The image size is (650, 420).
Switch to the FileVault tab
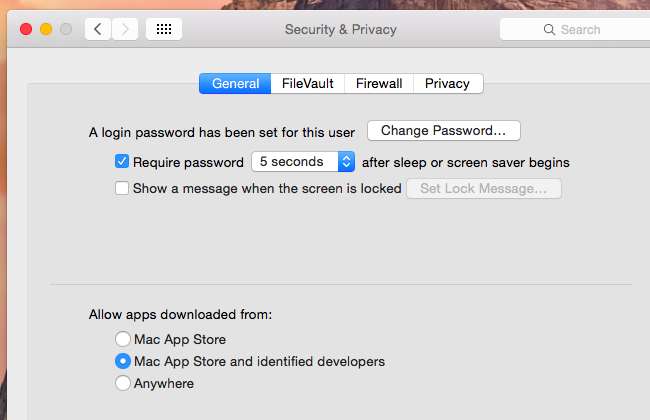308,84
